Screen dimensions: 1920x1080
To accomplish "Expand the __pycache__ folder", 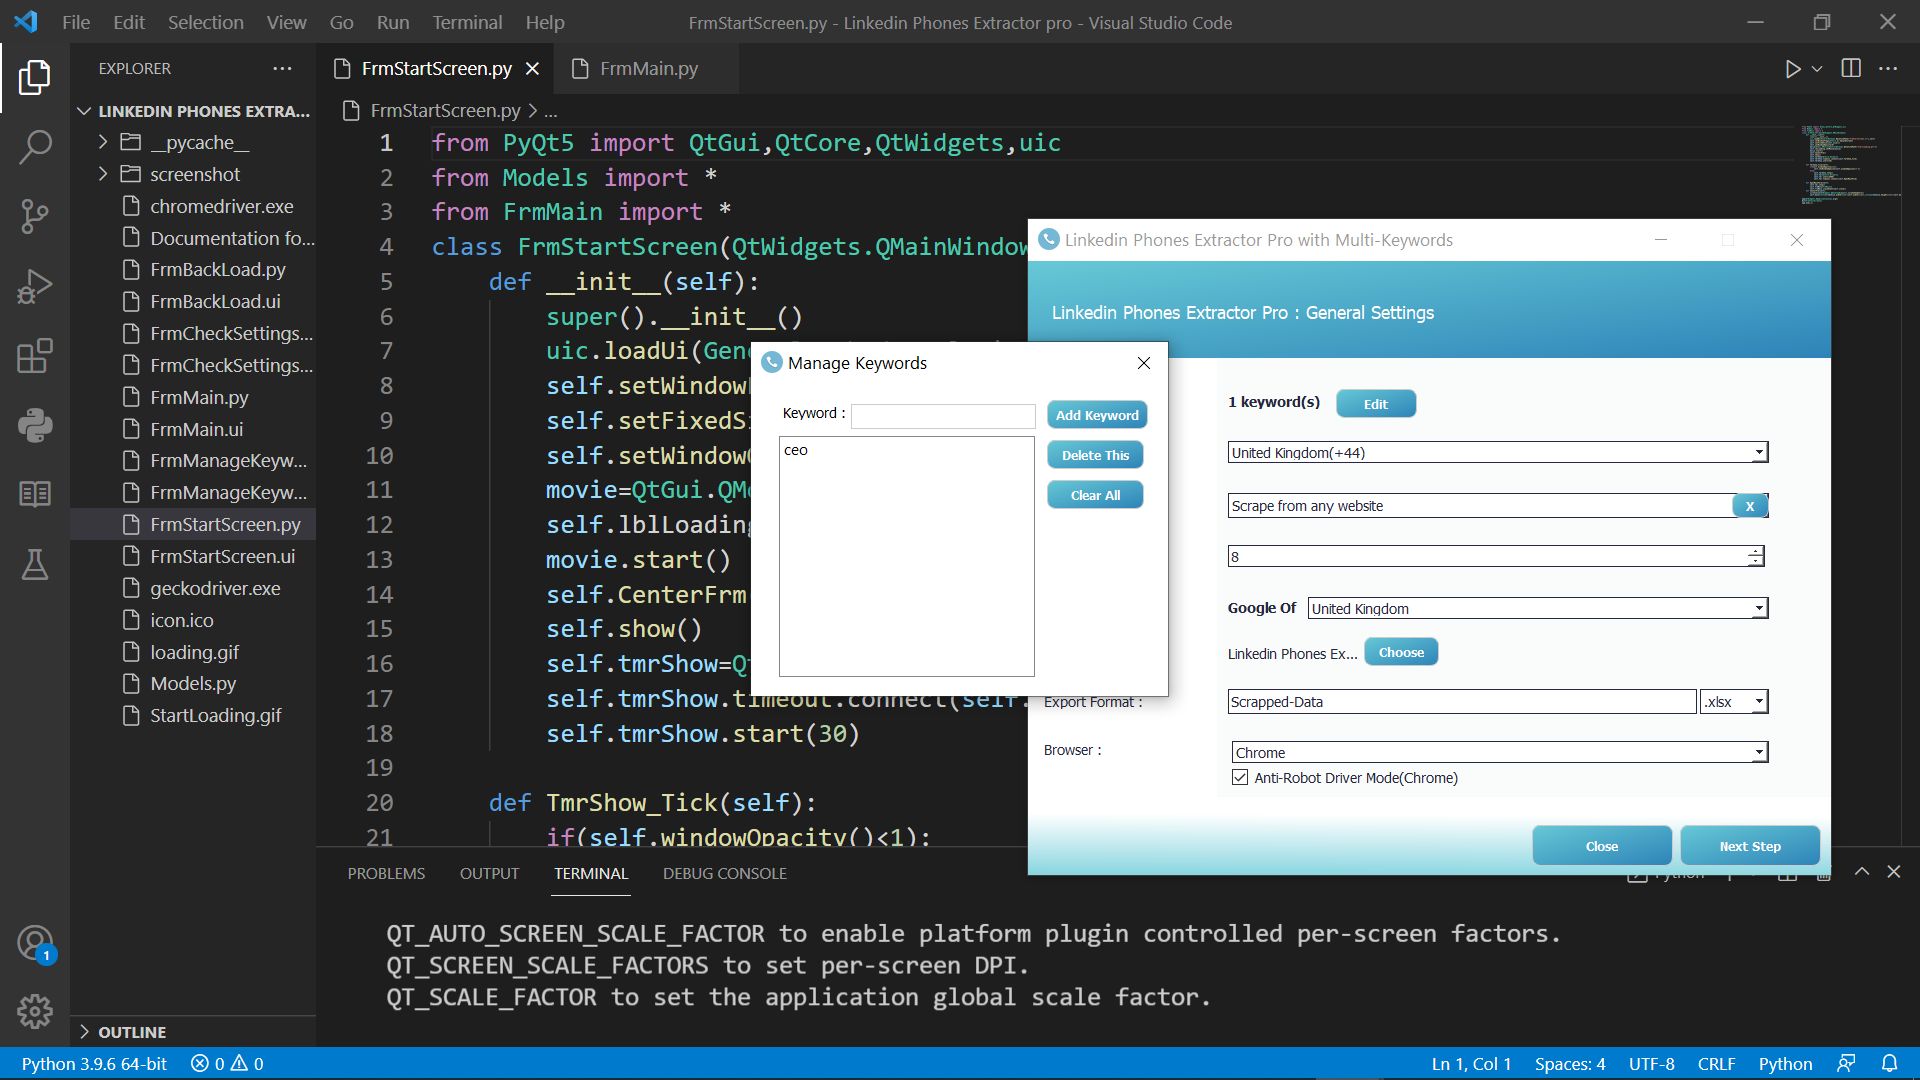I will [103, 142].
